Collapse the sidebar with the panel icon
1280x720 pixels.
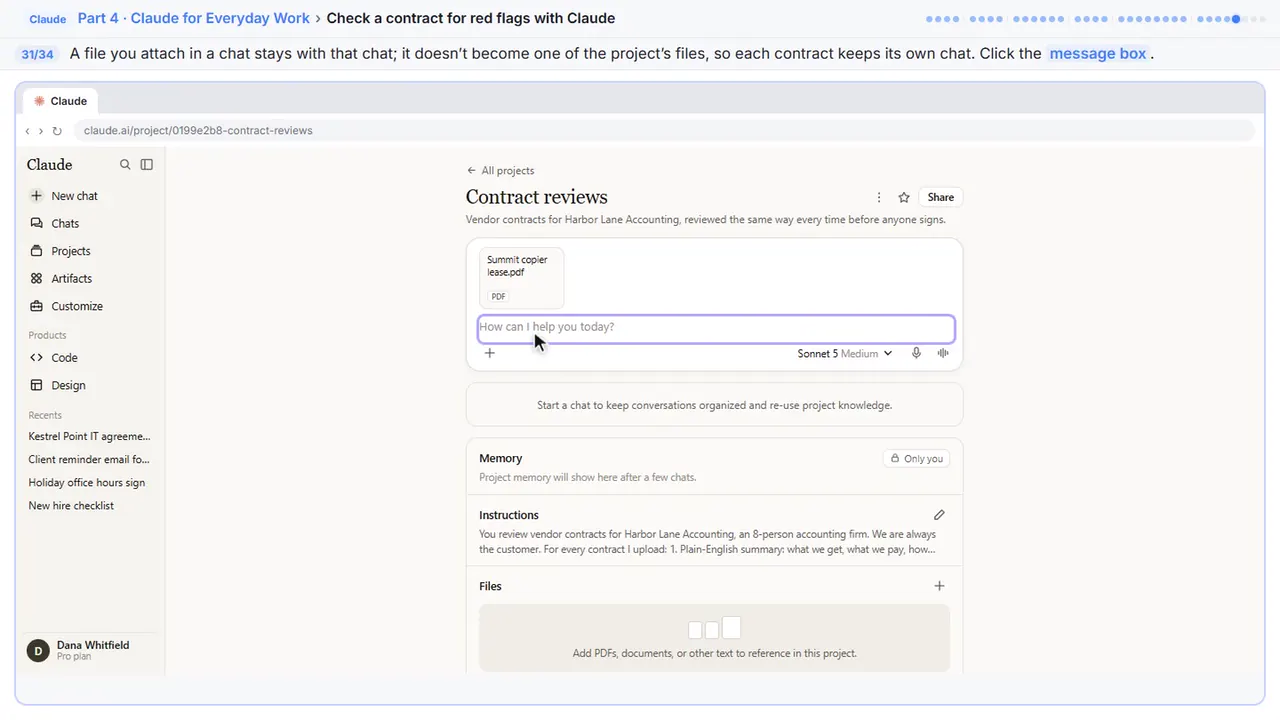point(147,165)
